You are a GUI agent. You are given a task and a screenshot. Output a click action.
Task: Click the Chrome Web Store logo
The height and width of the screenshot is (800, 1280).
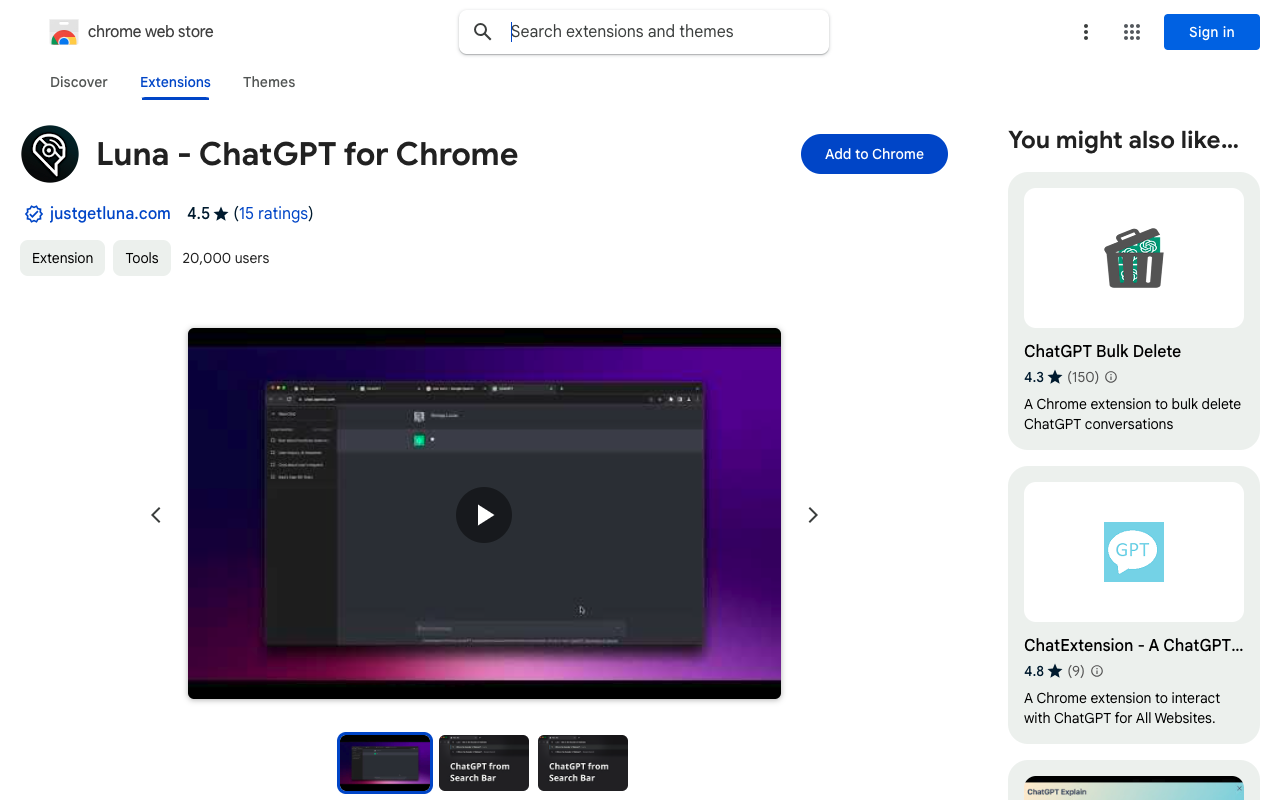[64, 32]
